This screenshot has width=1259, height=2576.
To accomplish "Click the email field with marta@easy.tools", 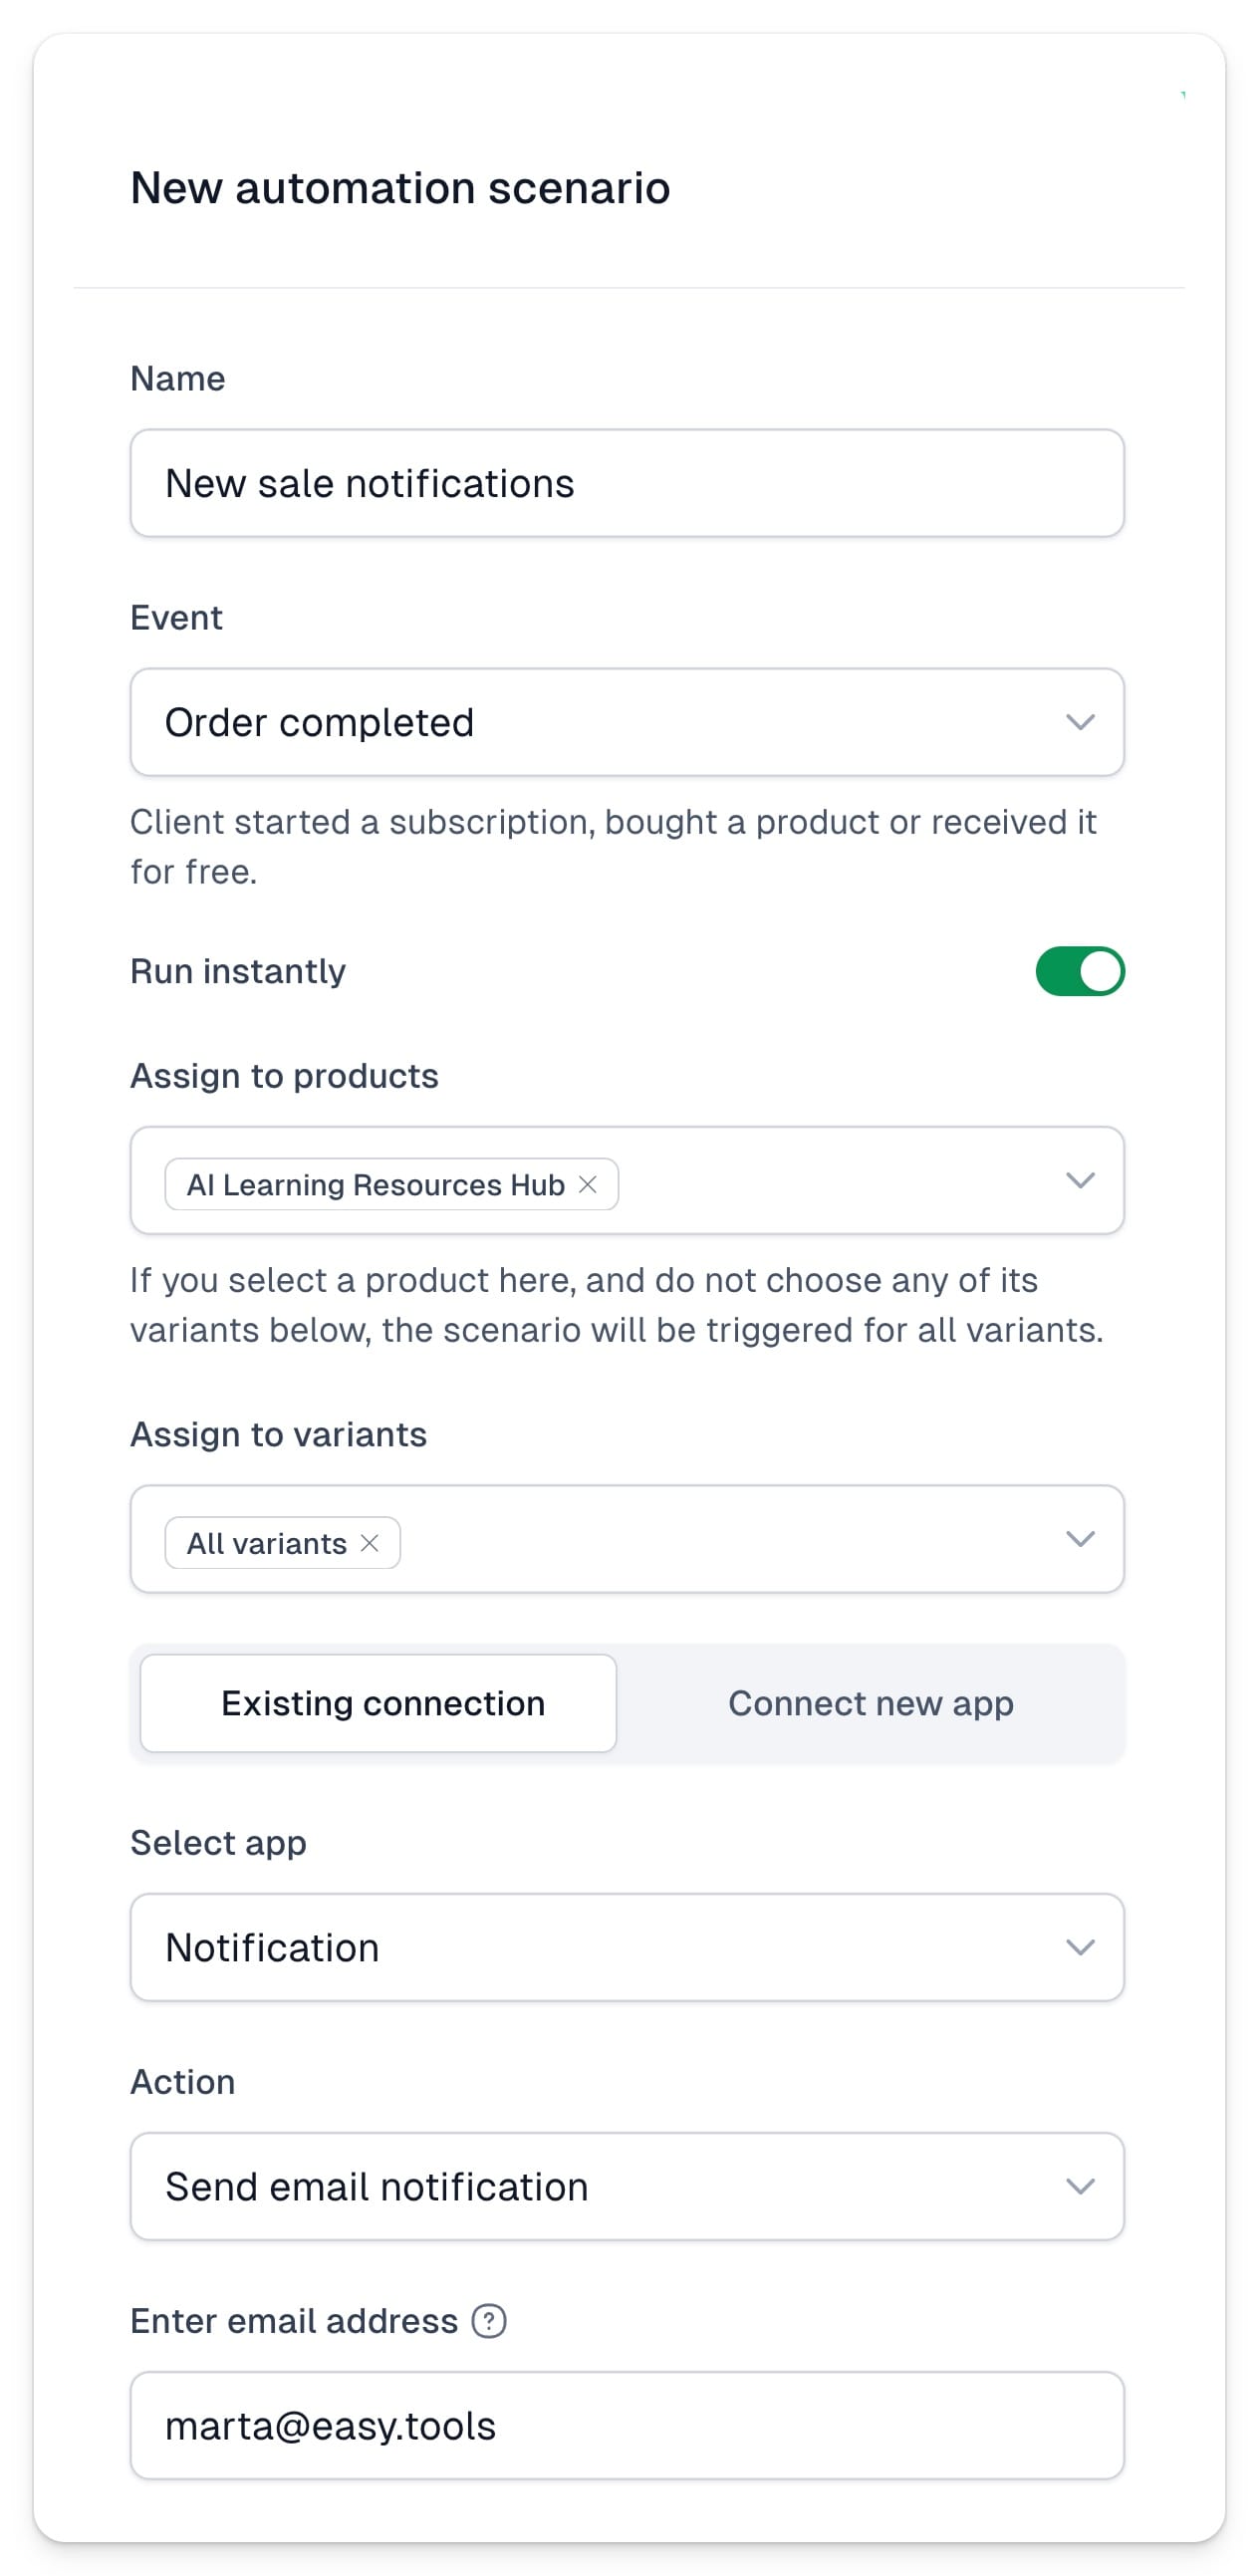I will pos(627,2425).
